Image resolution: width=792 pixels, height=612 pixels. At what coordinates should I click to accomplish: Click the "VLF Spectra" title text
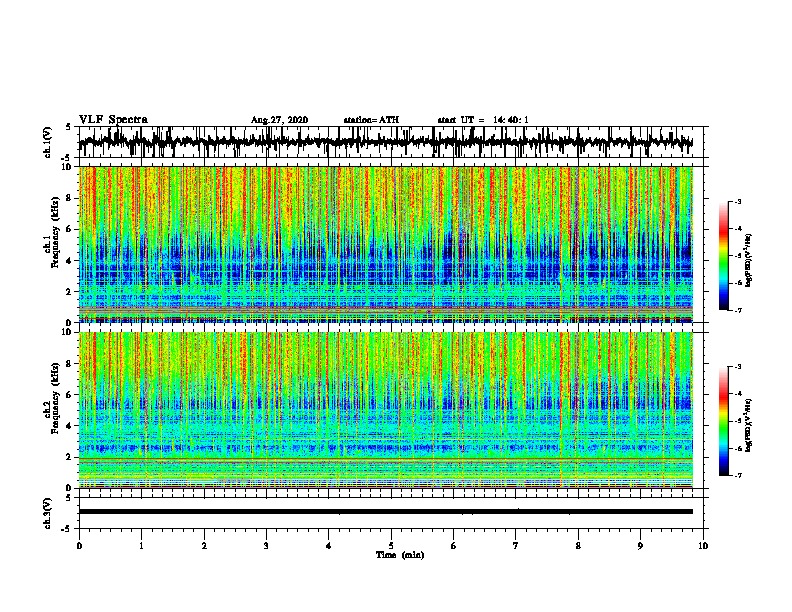pos(113,119)
